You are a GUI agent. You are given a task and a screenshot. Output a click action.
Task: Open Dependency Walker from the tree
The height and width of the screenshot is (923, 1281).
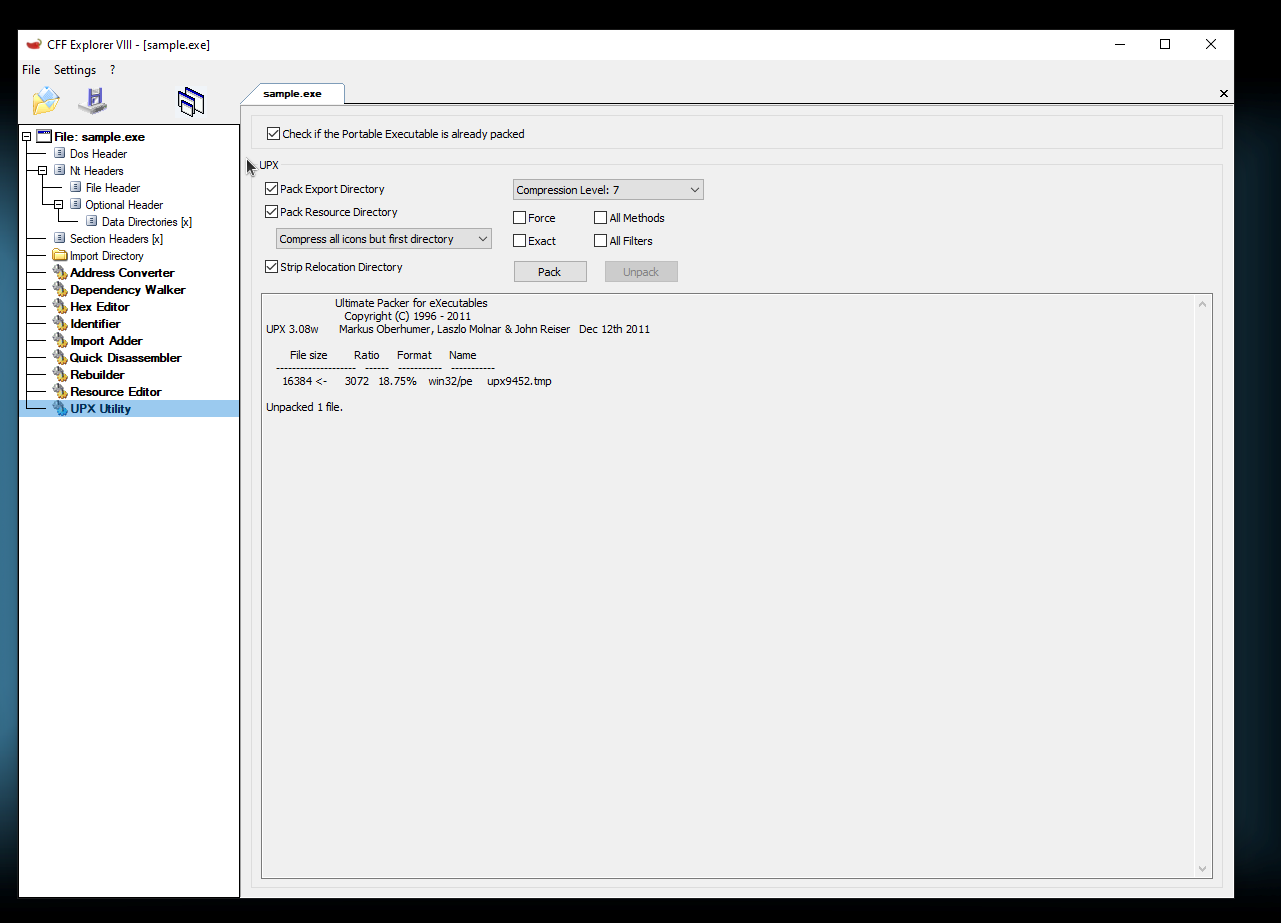point(128,290)
